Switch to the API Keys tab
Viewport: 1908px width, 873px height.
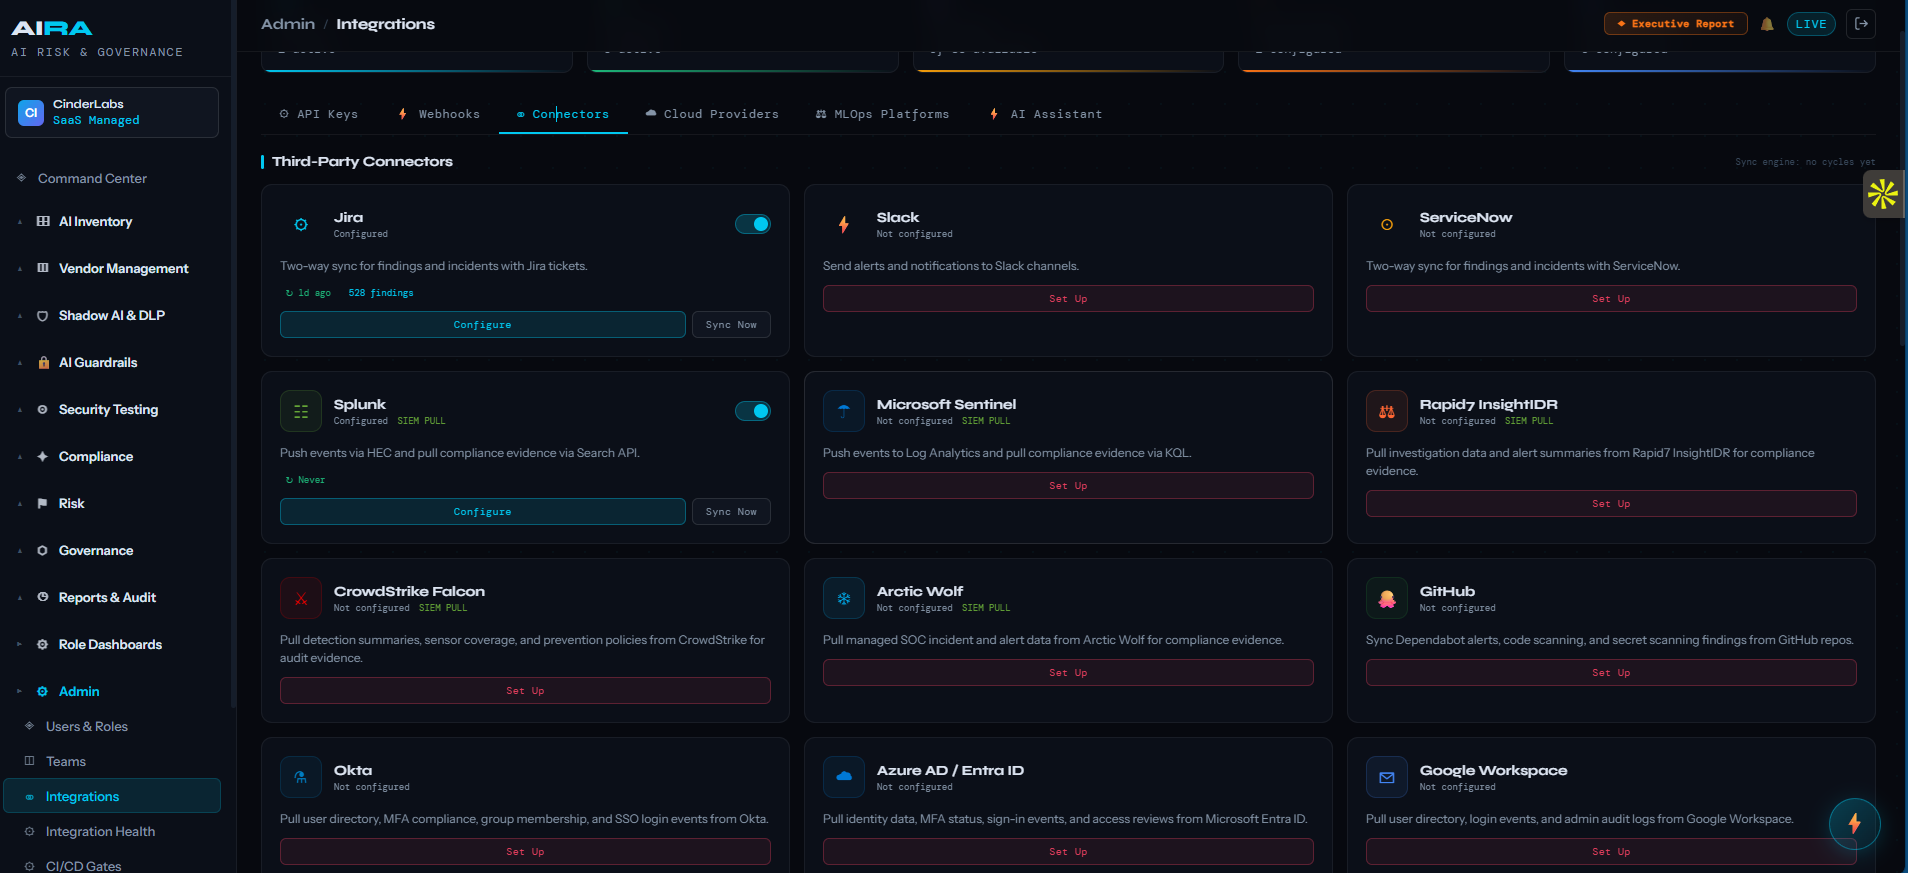tap(319, 114)
